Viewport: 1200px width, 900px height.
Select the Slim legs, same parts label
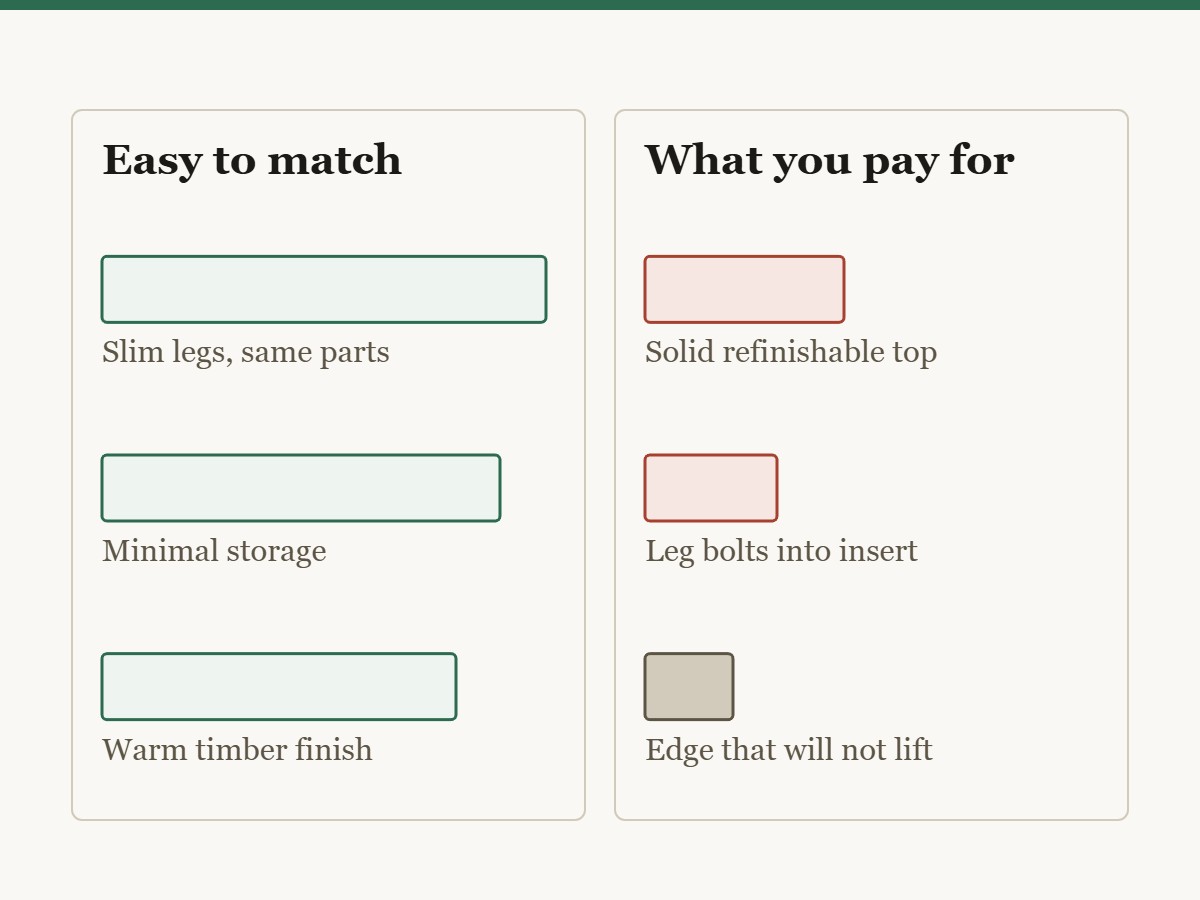tap(246, 352)
